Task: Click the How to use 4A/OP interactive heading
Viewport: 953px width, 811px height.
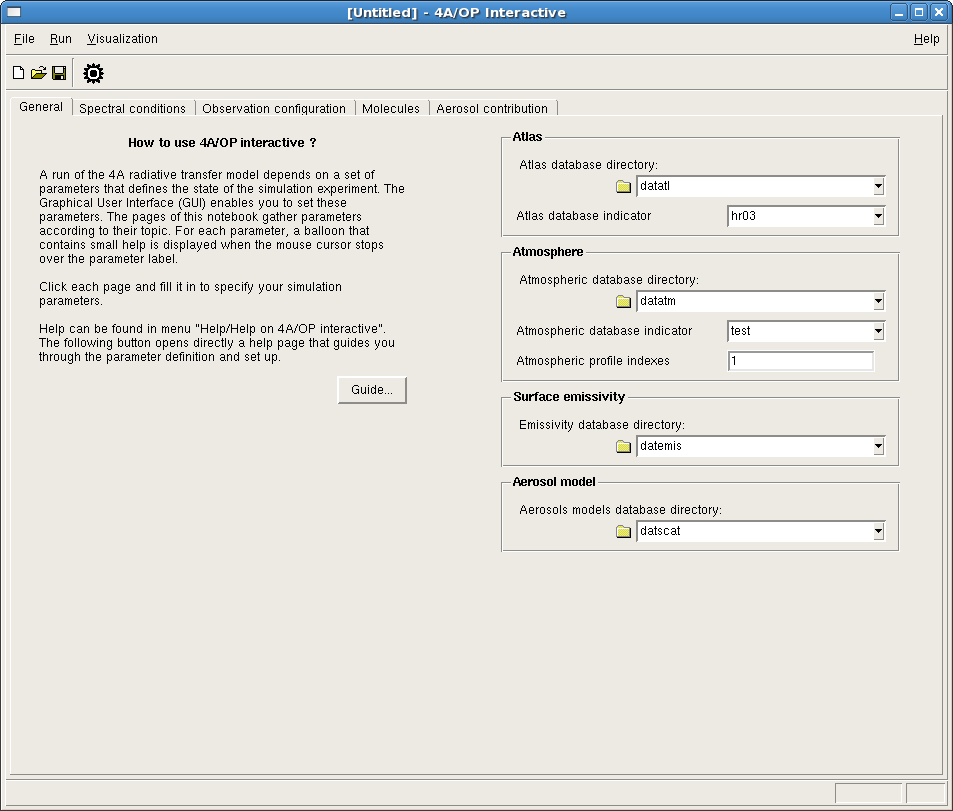Action: [222, 142]
